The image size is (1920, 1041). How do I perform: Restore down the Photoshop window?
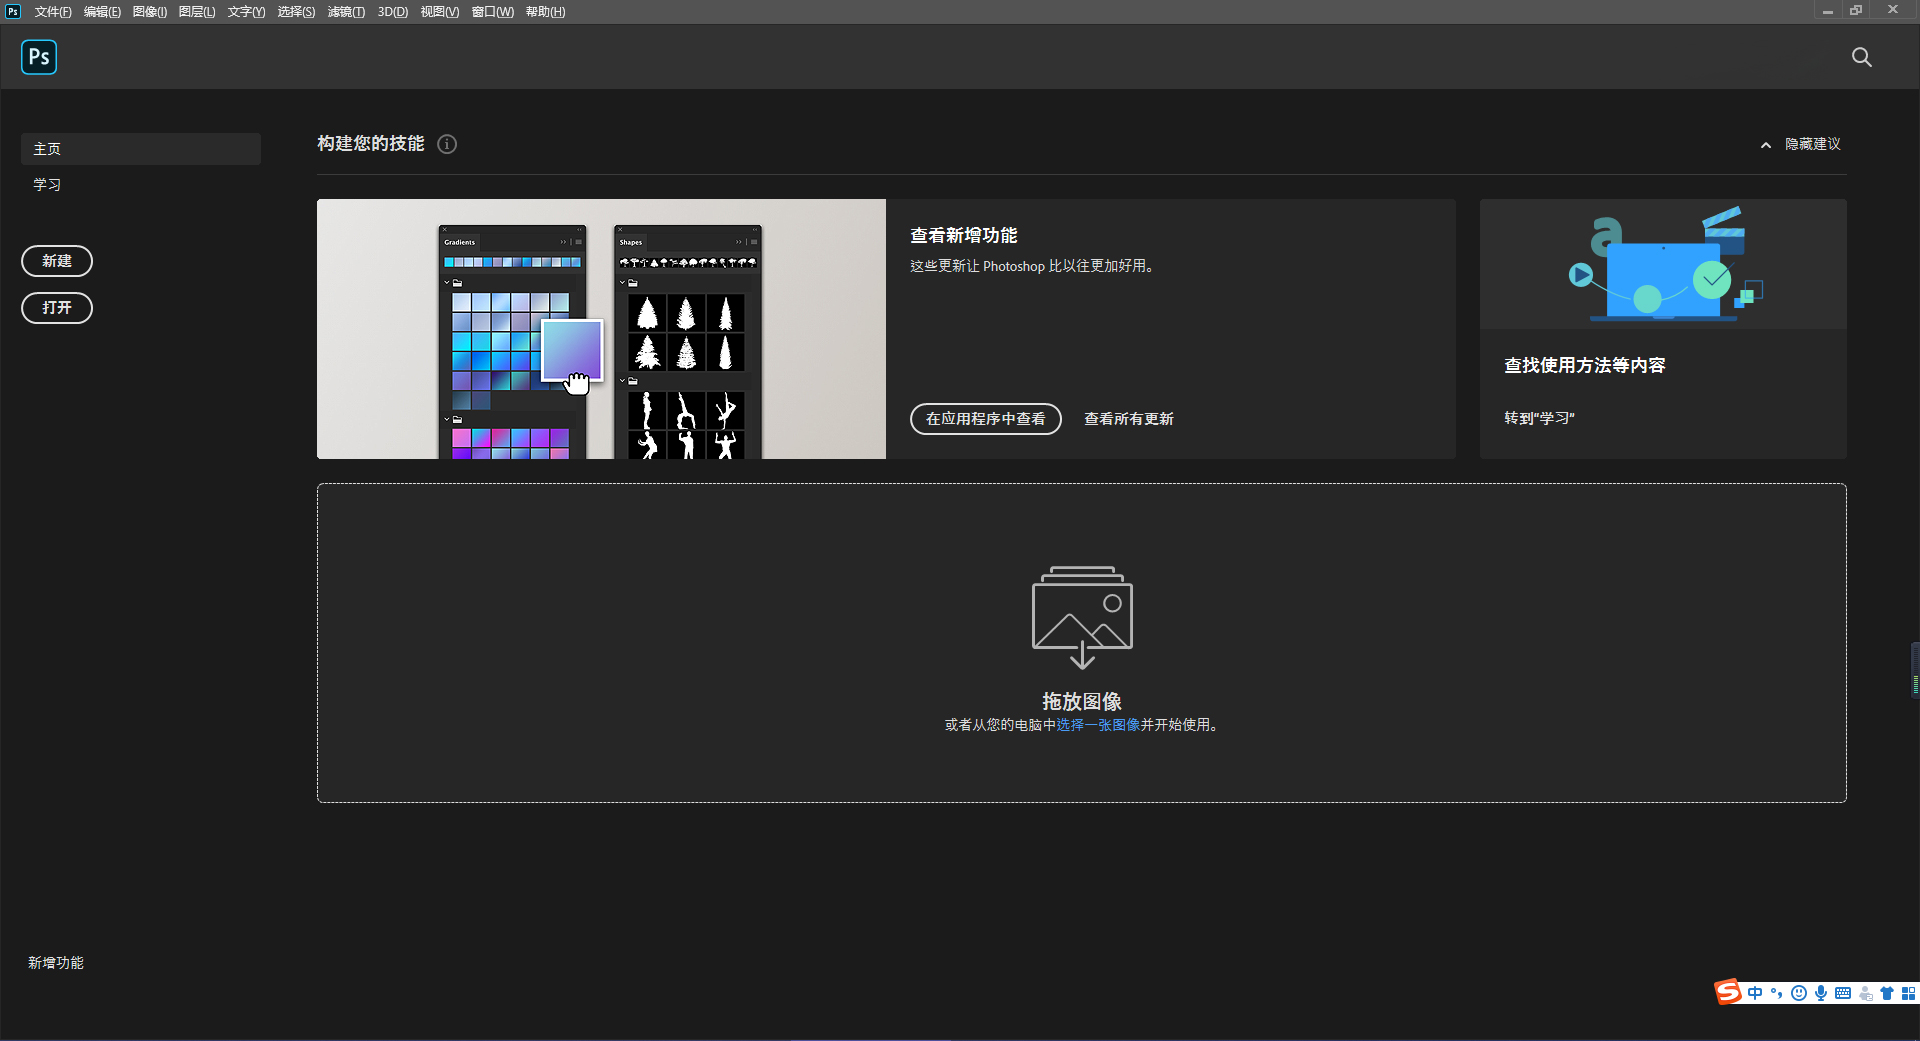1856,10
